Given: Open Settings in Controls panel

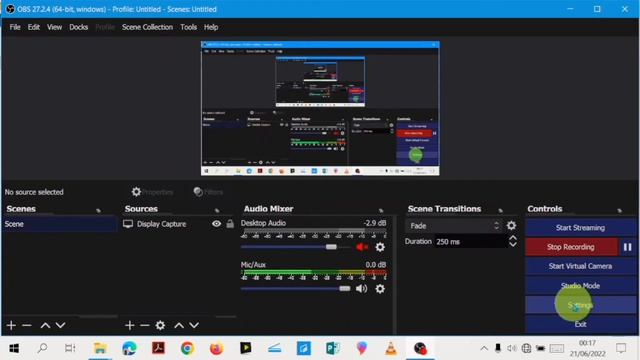Looking at the screenshot, I should click(580, 305).
